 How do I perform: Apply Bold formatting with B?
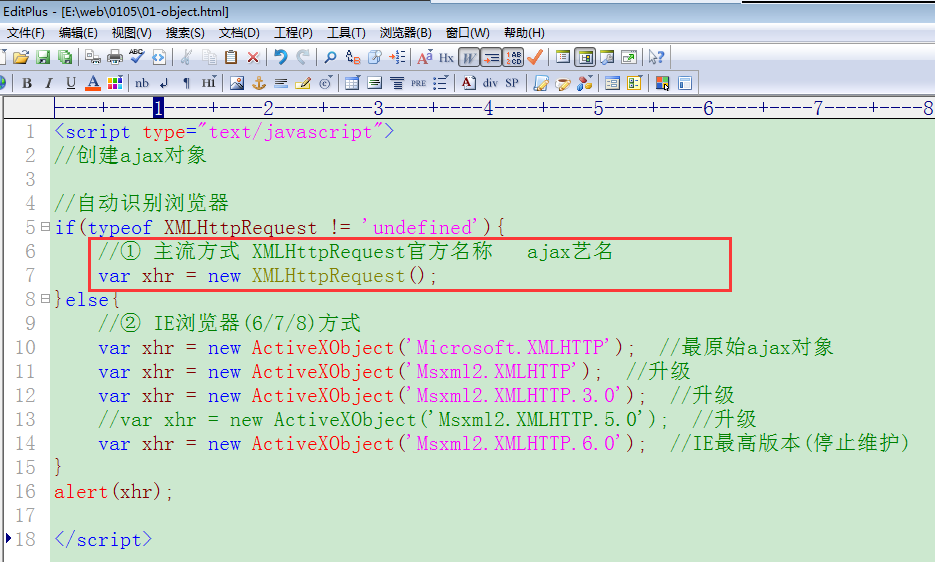coord(27,83)
